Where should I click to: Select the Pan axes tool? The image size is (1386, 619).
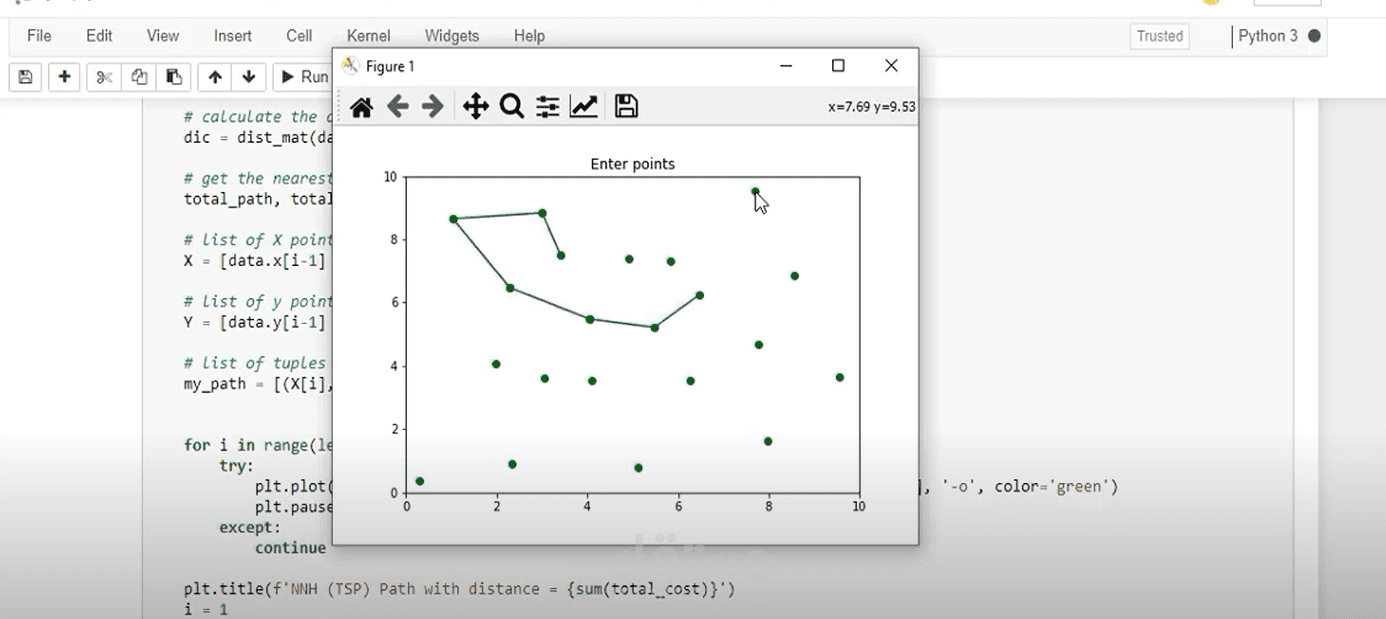476,106
